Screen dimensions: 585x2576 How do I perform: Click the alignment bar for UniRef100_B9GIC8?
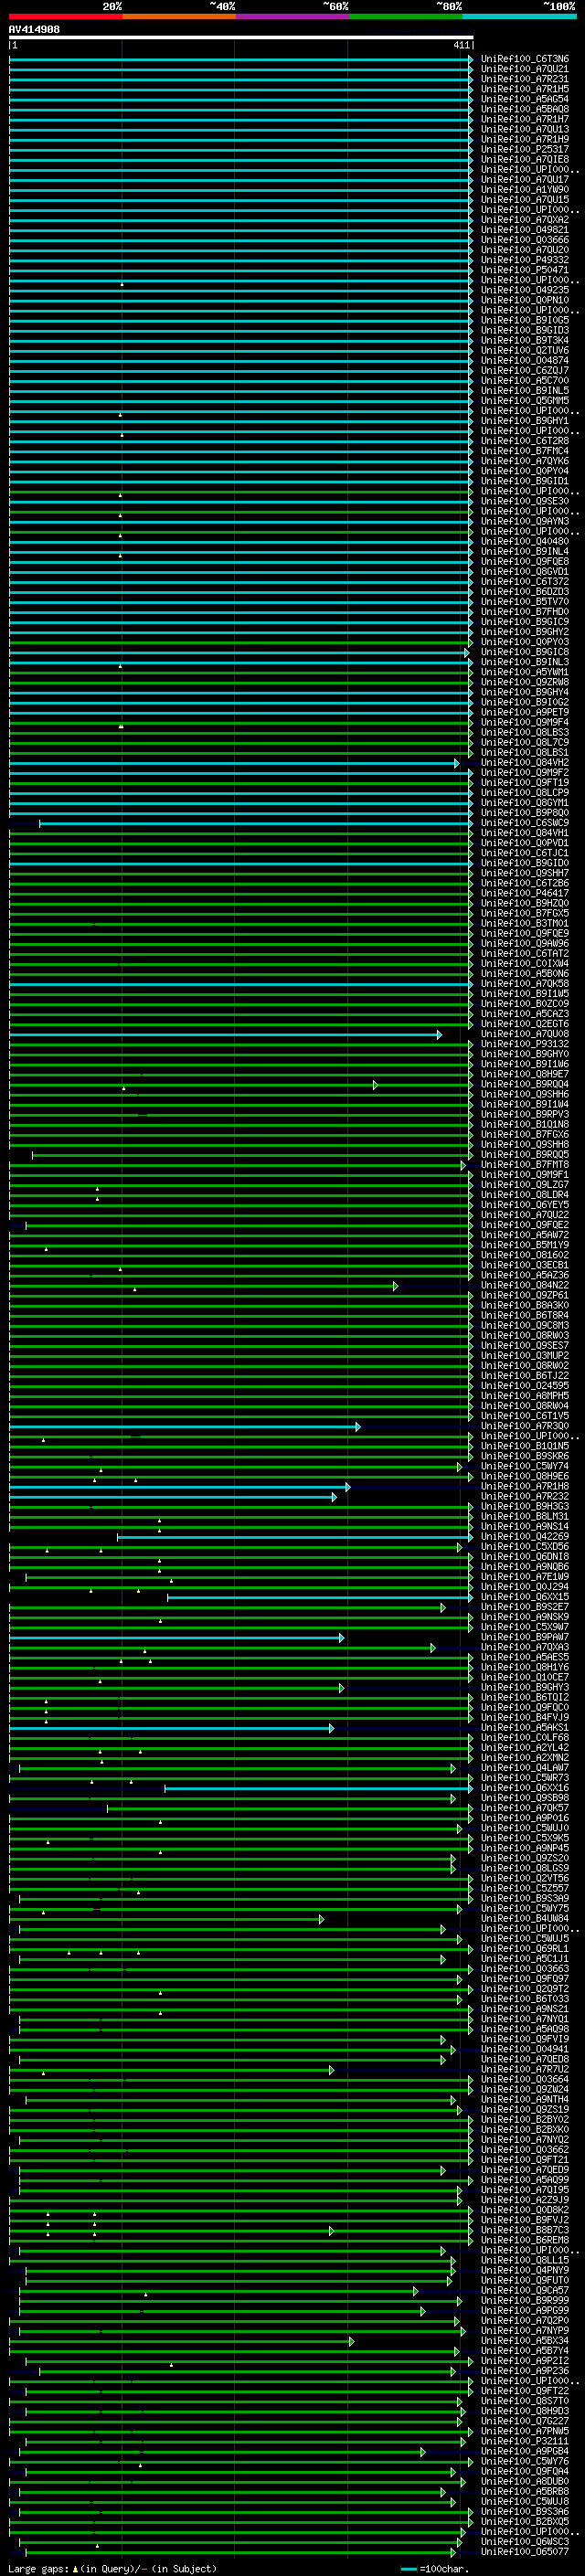coord(239,652)
